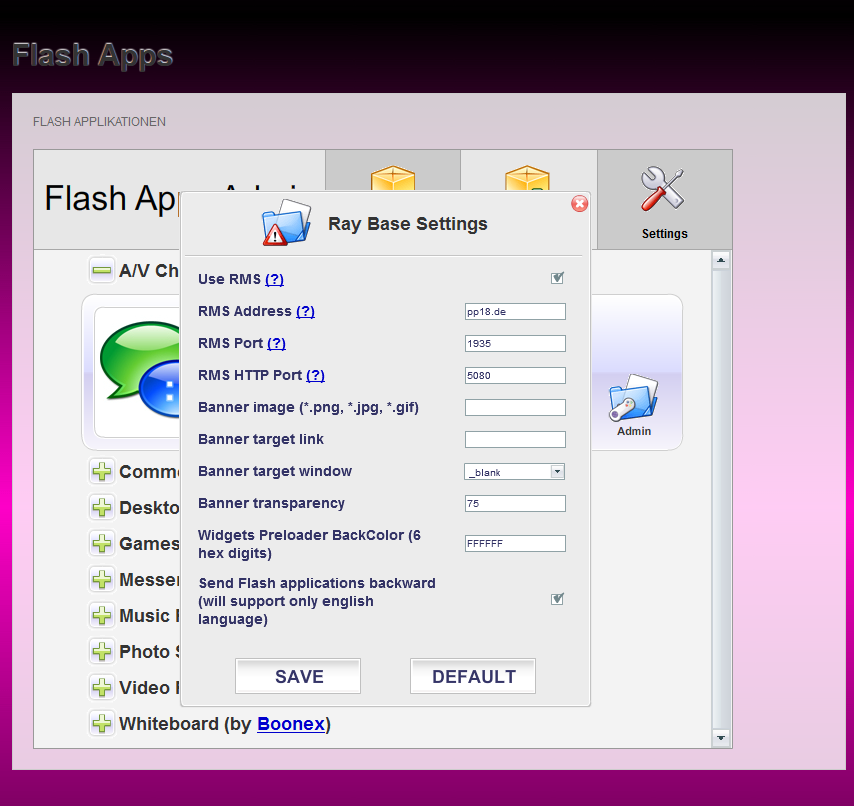This screenshot has height=806, width=854.
Task: Expand the Whiteboard section plus icon
Action: pyautogui.click(x=102, y=723)
